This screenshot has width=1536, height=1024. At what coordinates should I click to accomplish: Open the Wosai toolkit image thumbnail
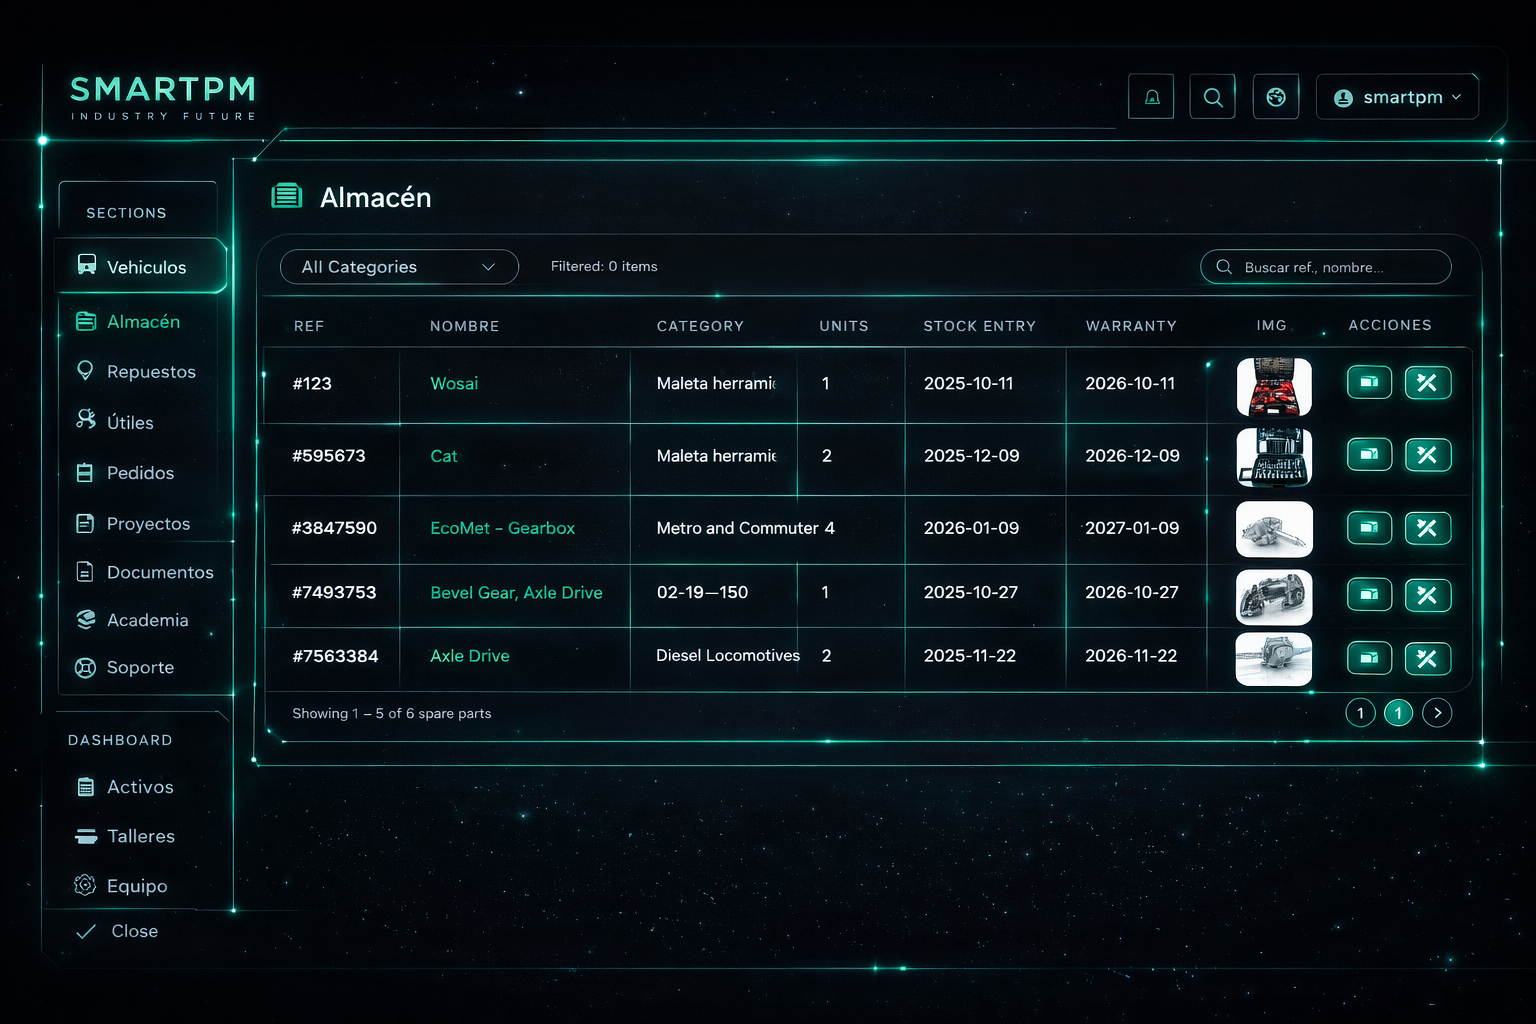tap(1273, 386)
